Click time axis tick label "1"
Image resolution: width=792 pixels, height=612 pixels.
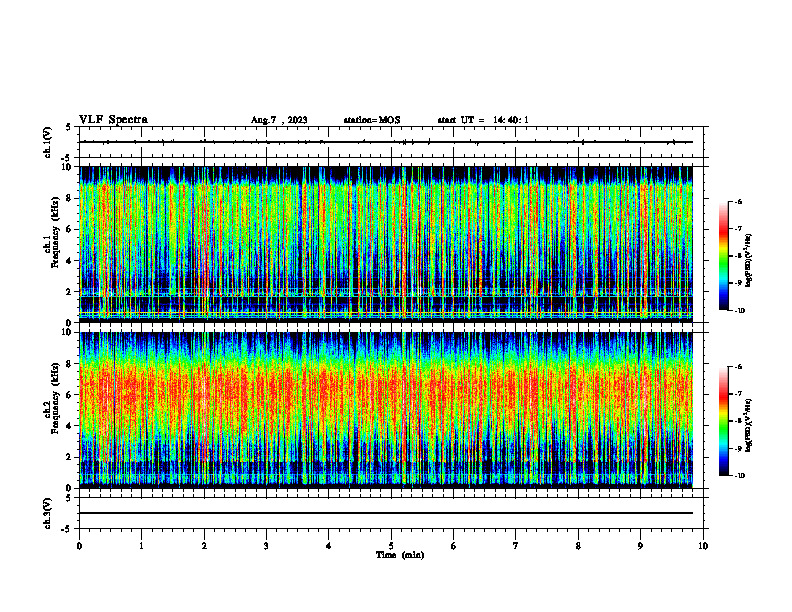tap(141, 546)
